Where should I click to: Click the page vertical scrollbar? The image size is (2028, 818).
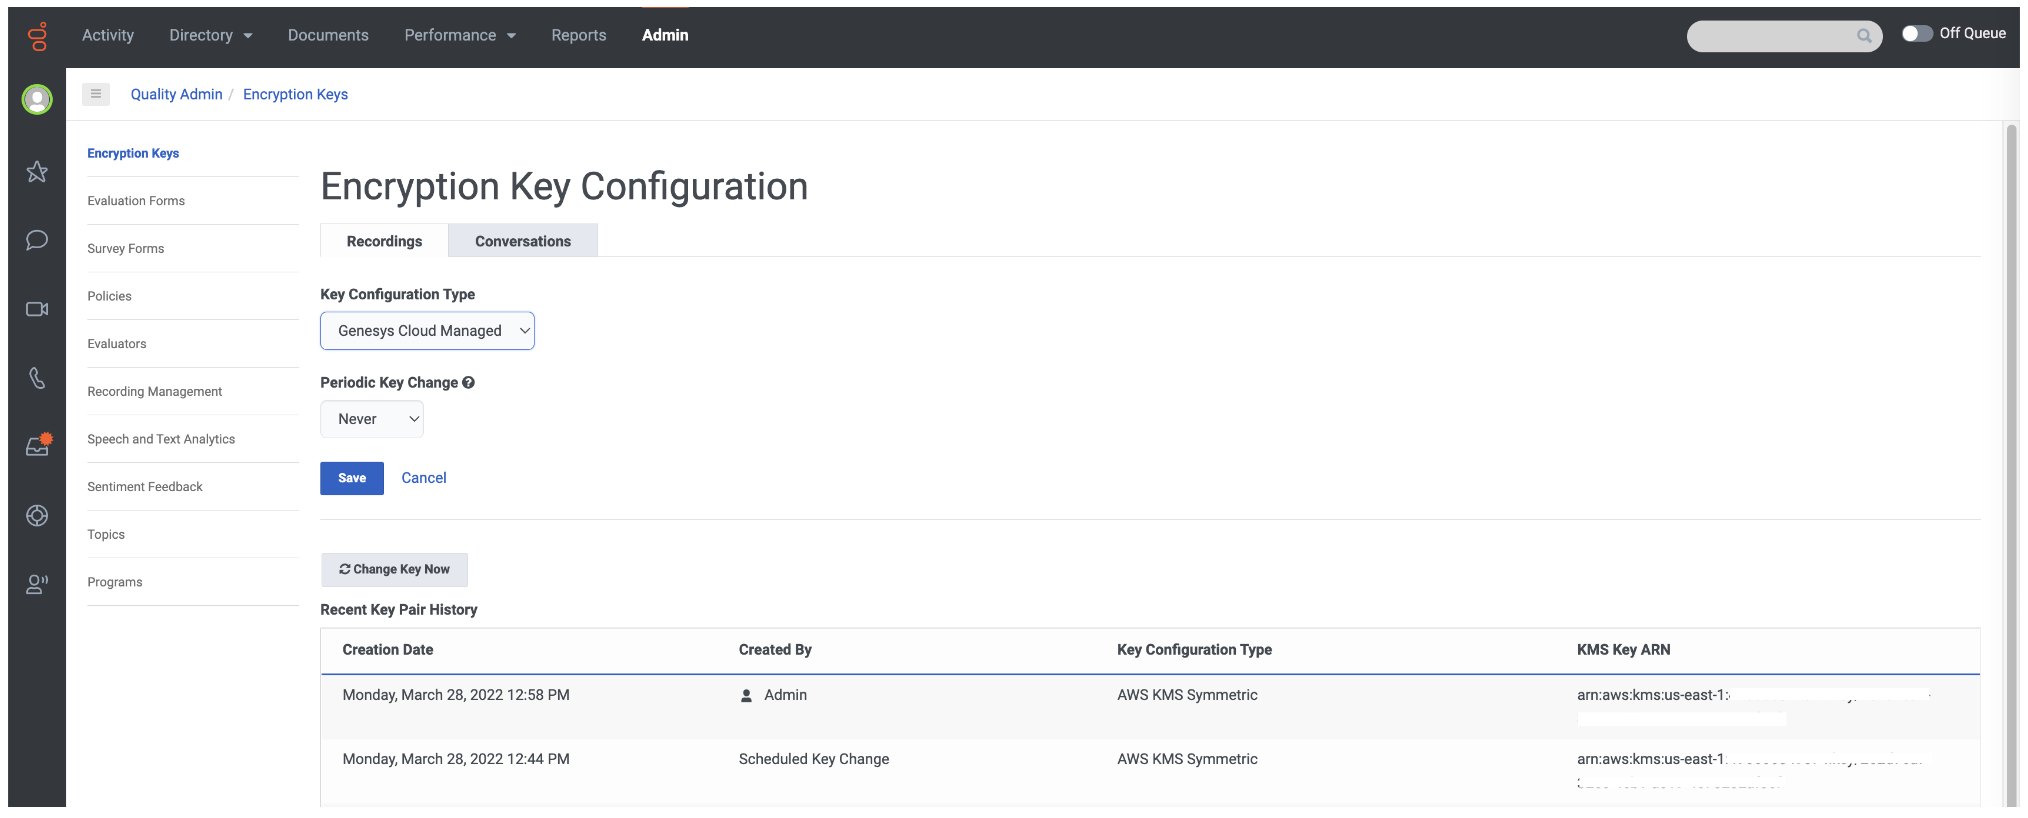click(x=2011, y=460)
